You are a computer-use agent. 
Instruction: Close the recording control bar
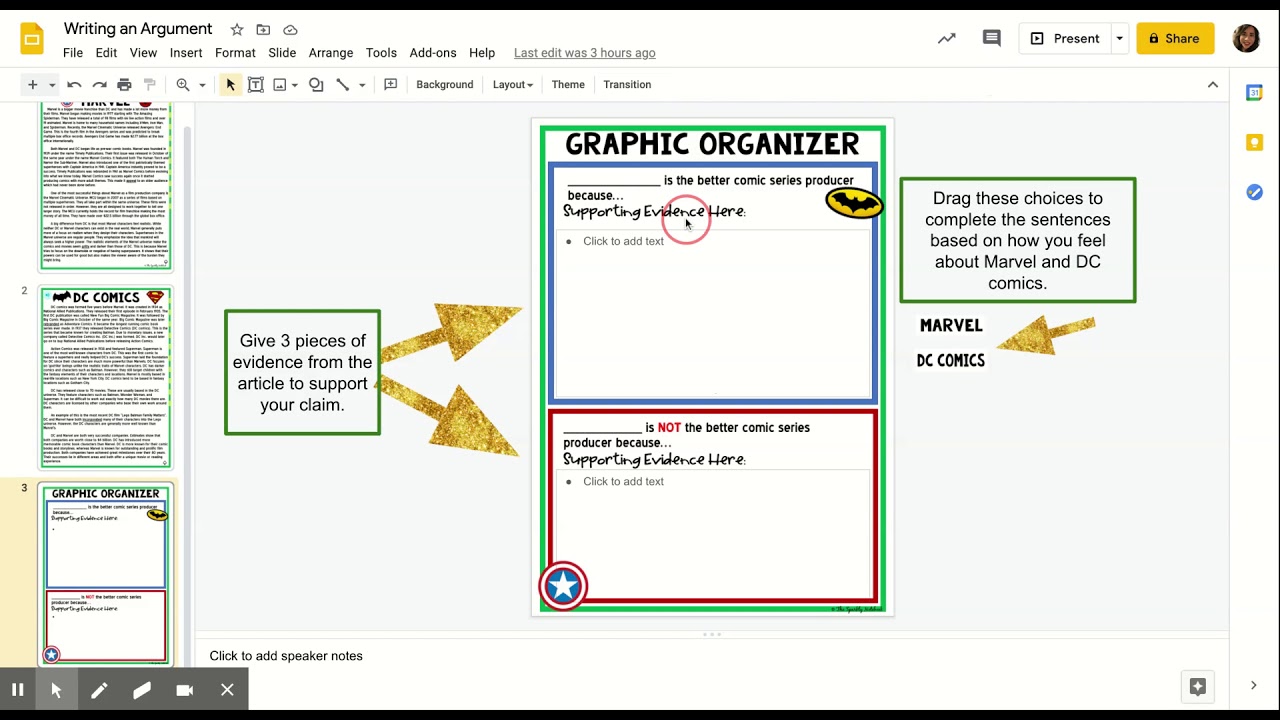pyautogui.click(x=227, y=690)
